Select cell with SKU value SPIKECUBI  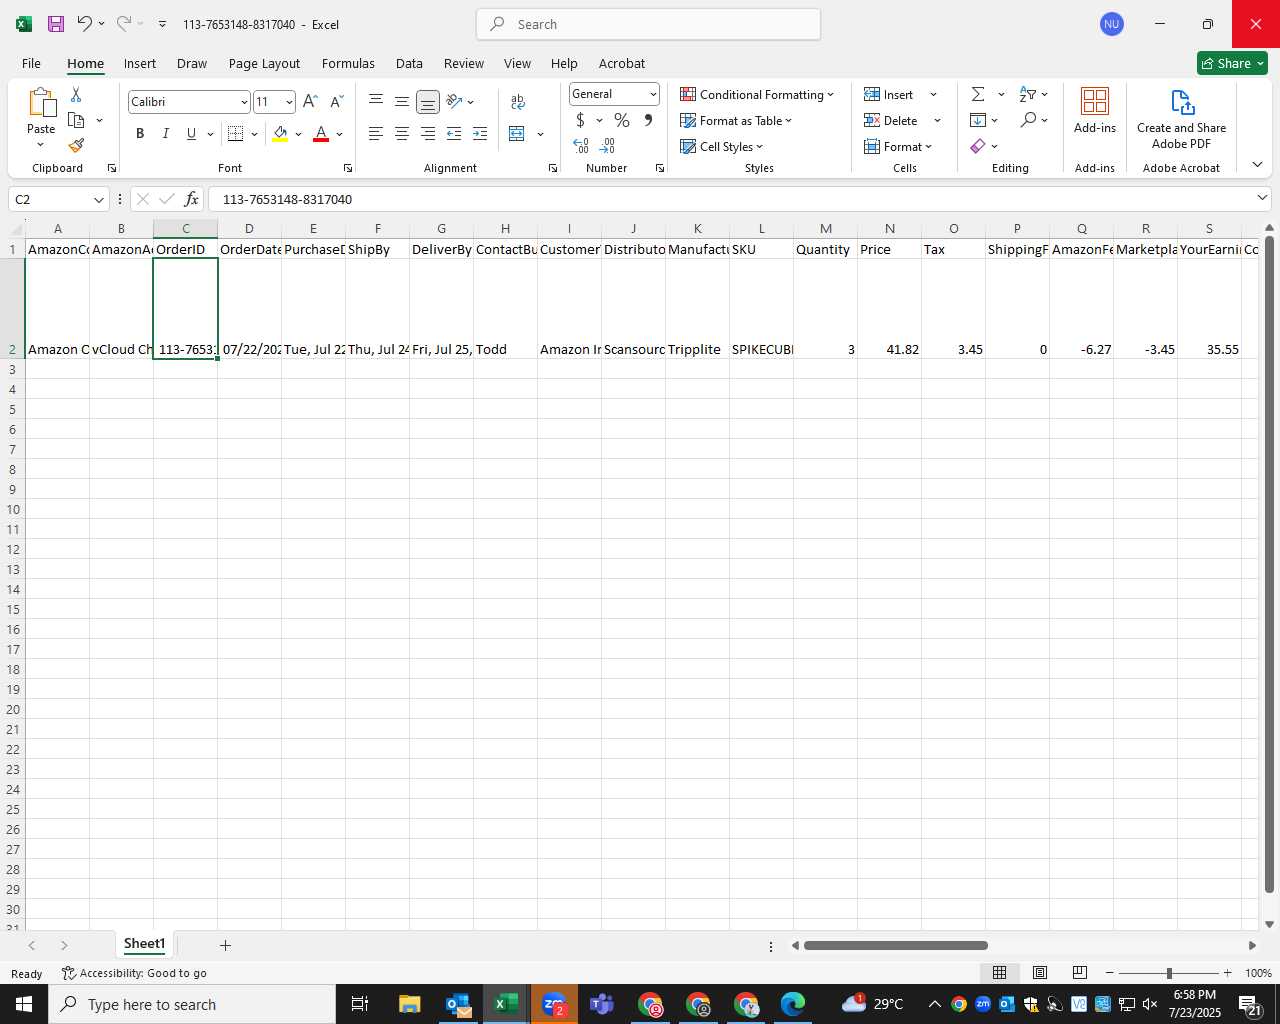point(761,309)
